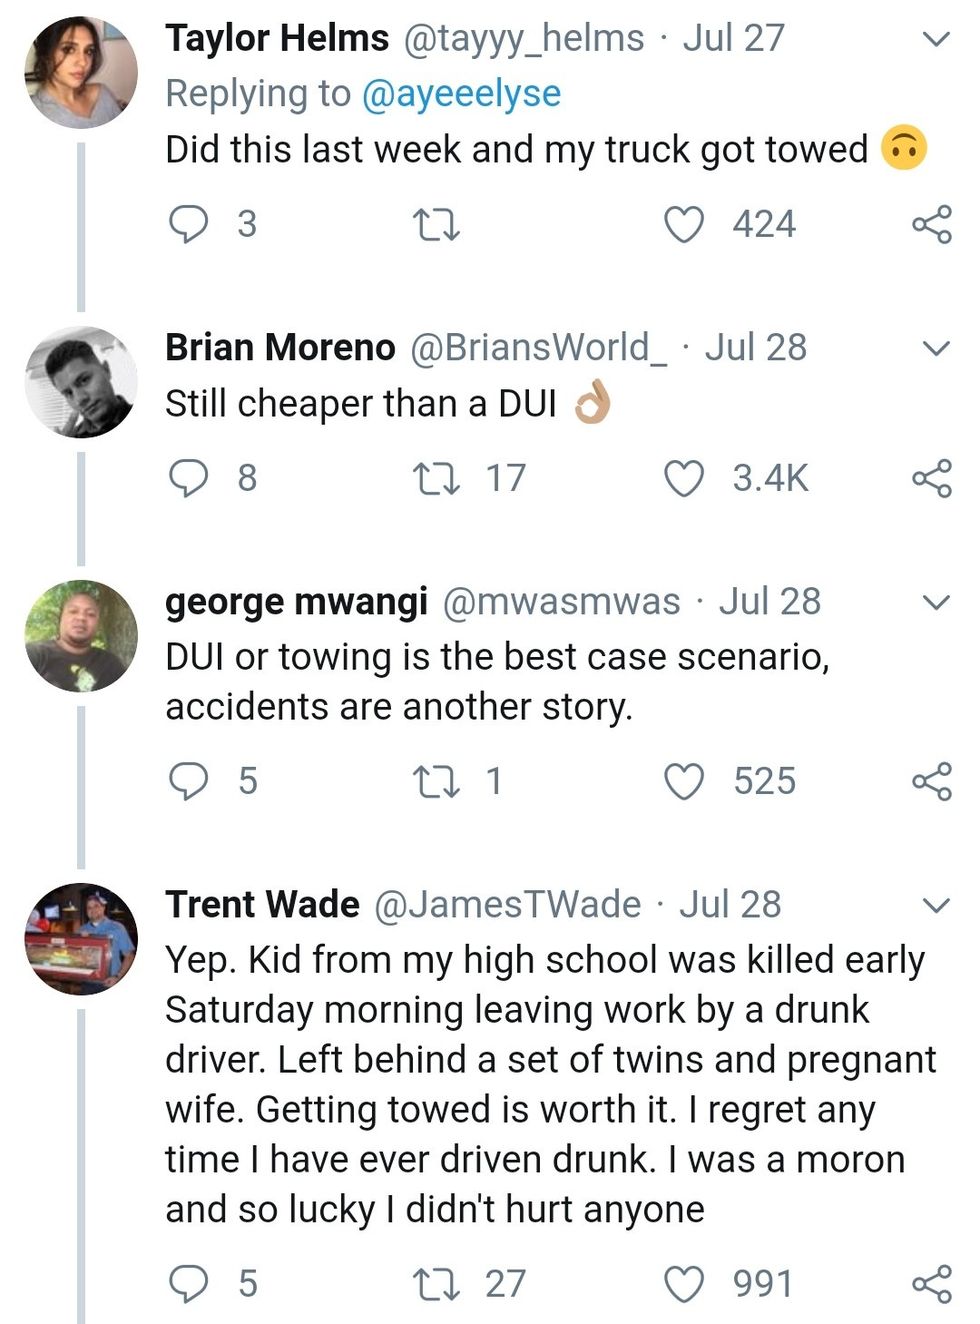Click george mwangi's avatar photo
Image resolution: width=980 pixels, height=1324 pixels.
80,636
